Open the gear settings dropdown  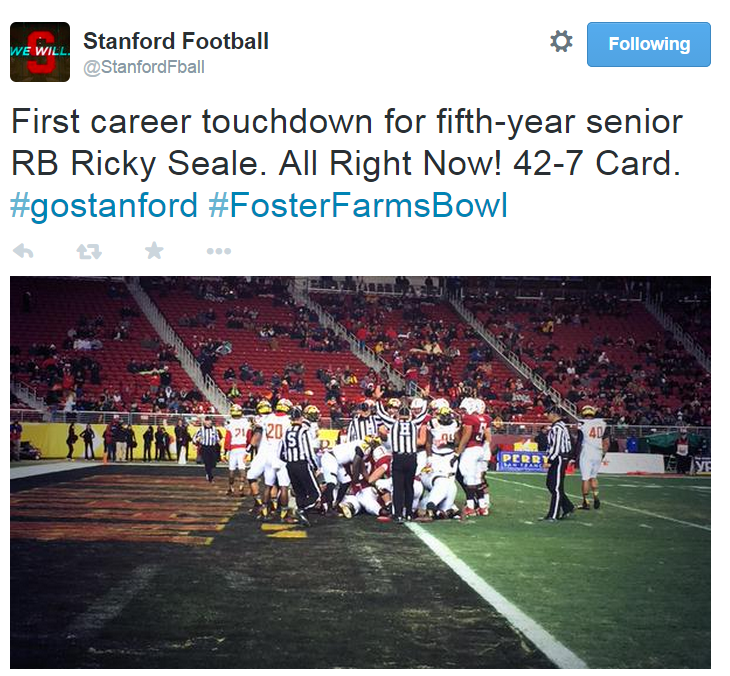click(561, 42)
